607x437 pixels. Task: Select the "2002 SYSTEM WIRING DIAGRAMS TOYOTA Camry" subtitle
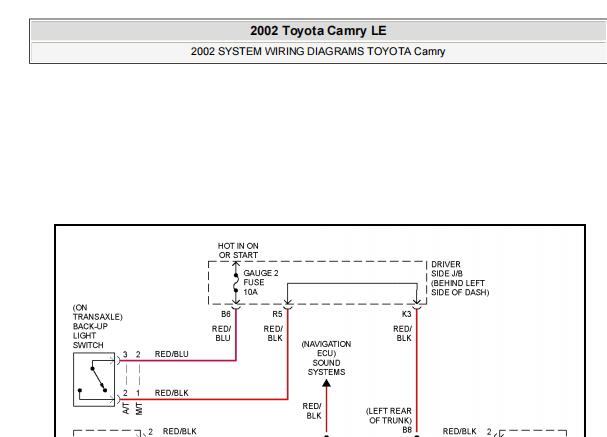318,51
